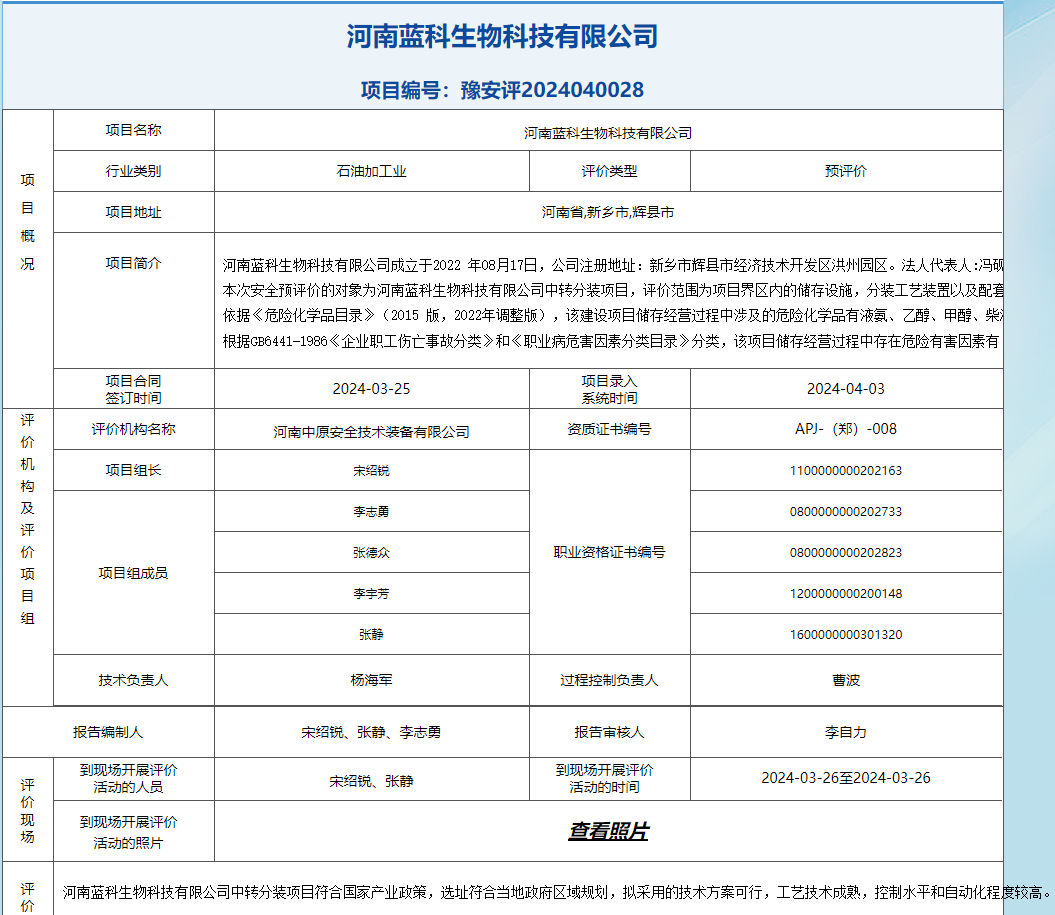Select certificate number 1100000000202163
Image resolution: width=1055 pixels, height=915 pixels.
(846, 471)
